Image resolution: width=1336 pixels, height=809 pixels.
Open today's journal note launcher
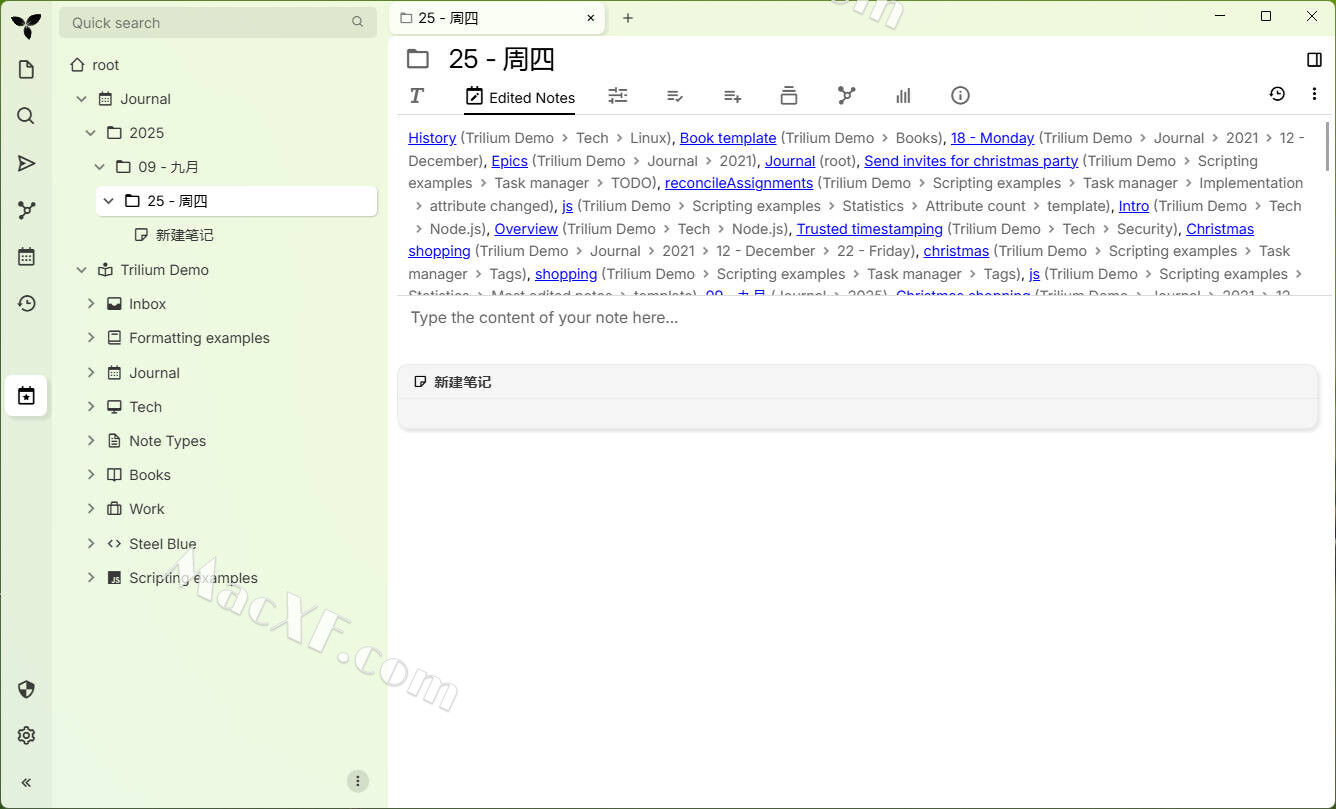tap(26, 396)
